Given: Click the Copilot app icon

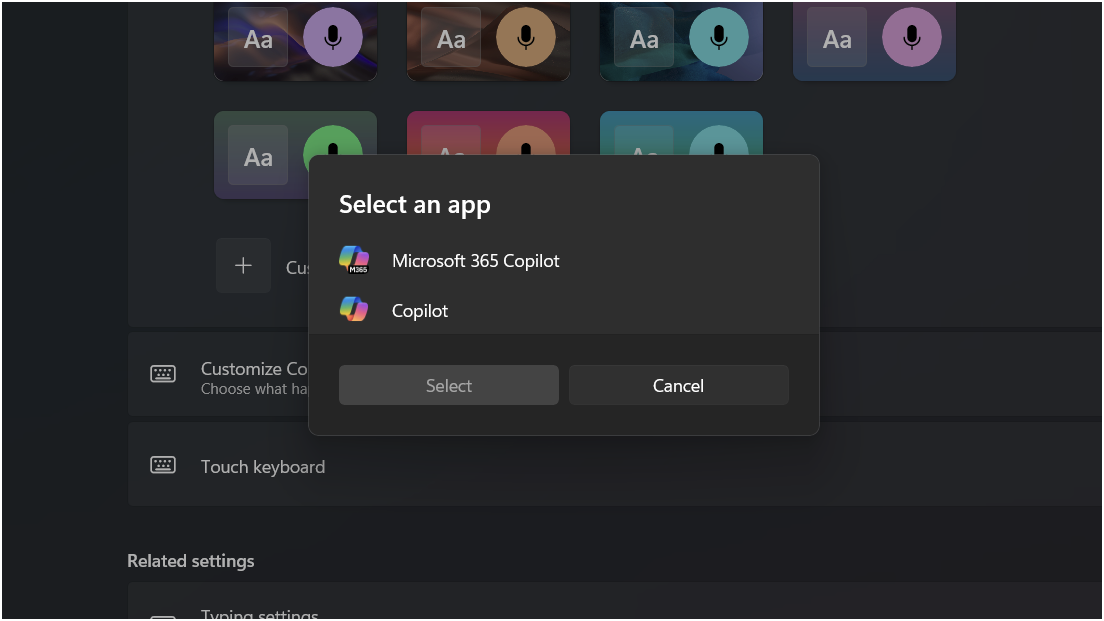Looking at the screenshot, I should pyautogui.click(x=354, y=310).
